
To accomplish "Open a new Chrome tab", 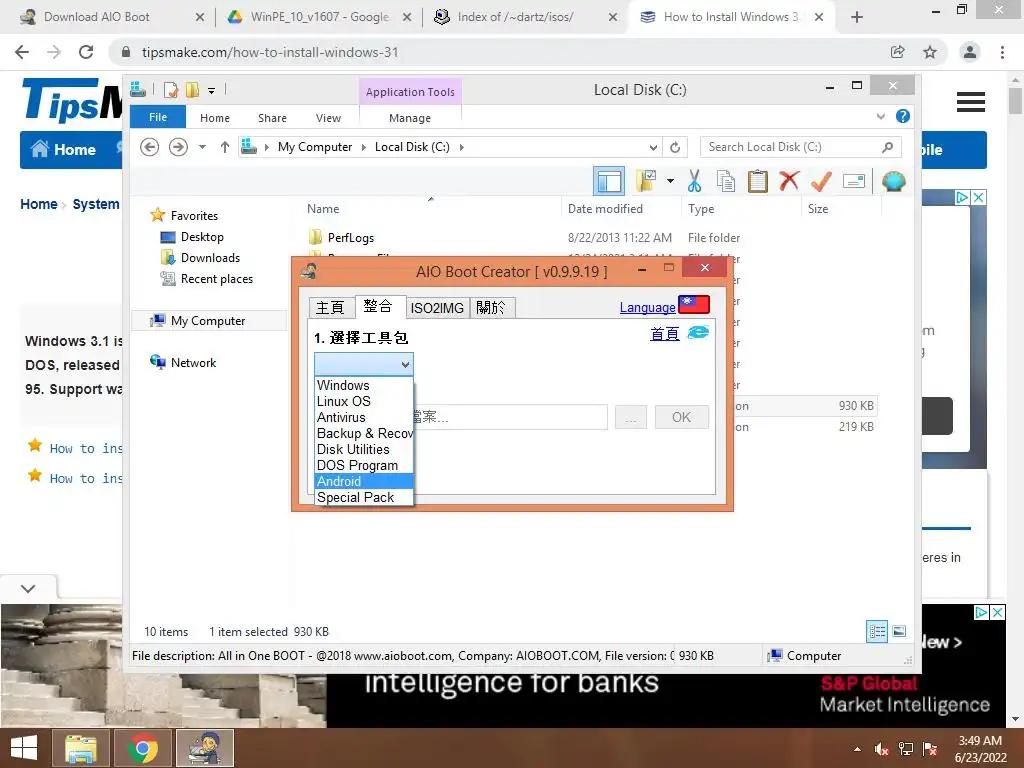I will pyautogui.click(x=857, y=17).
